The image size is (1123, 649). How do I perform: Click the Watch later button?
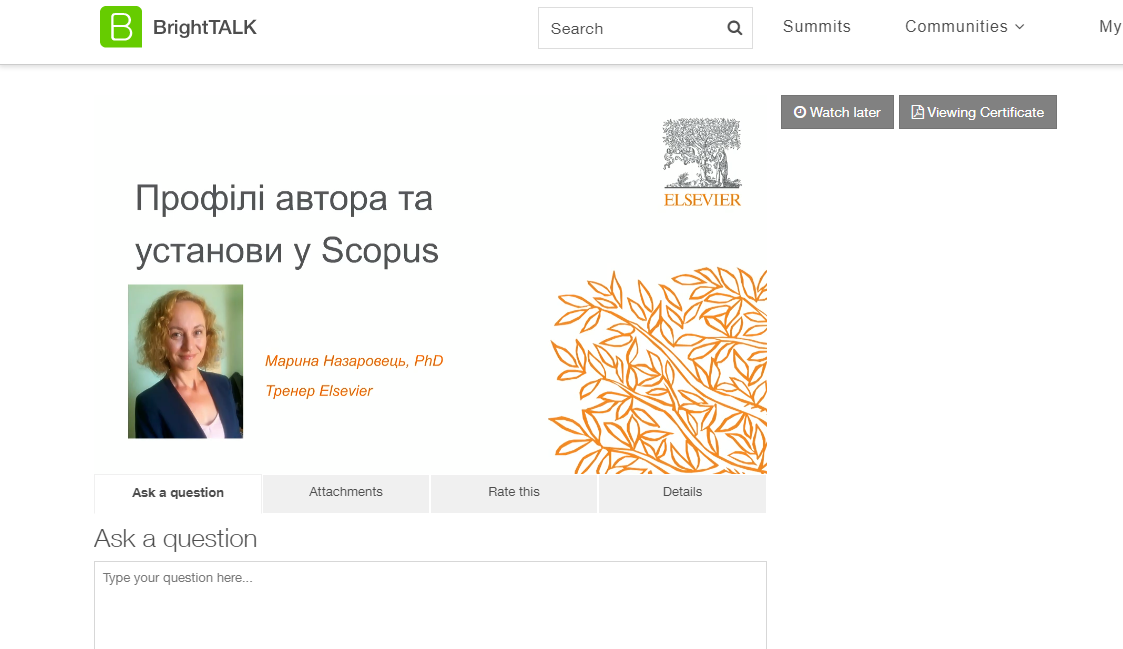[x=837, y=112]
